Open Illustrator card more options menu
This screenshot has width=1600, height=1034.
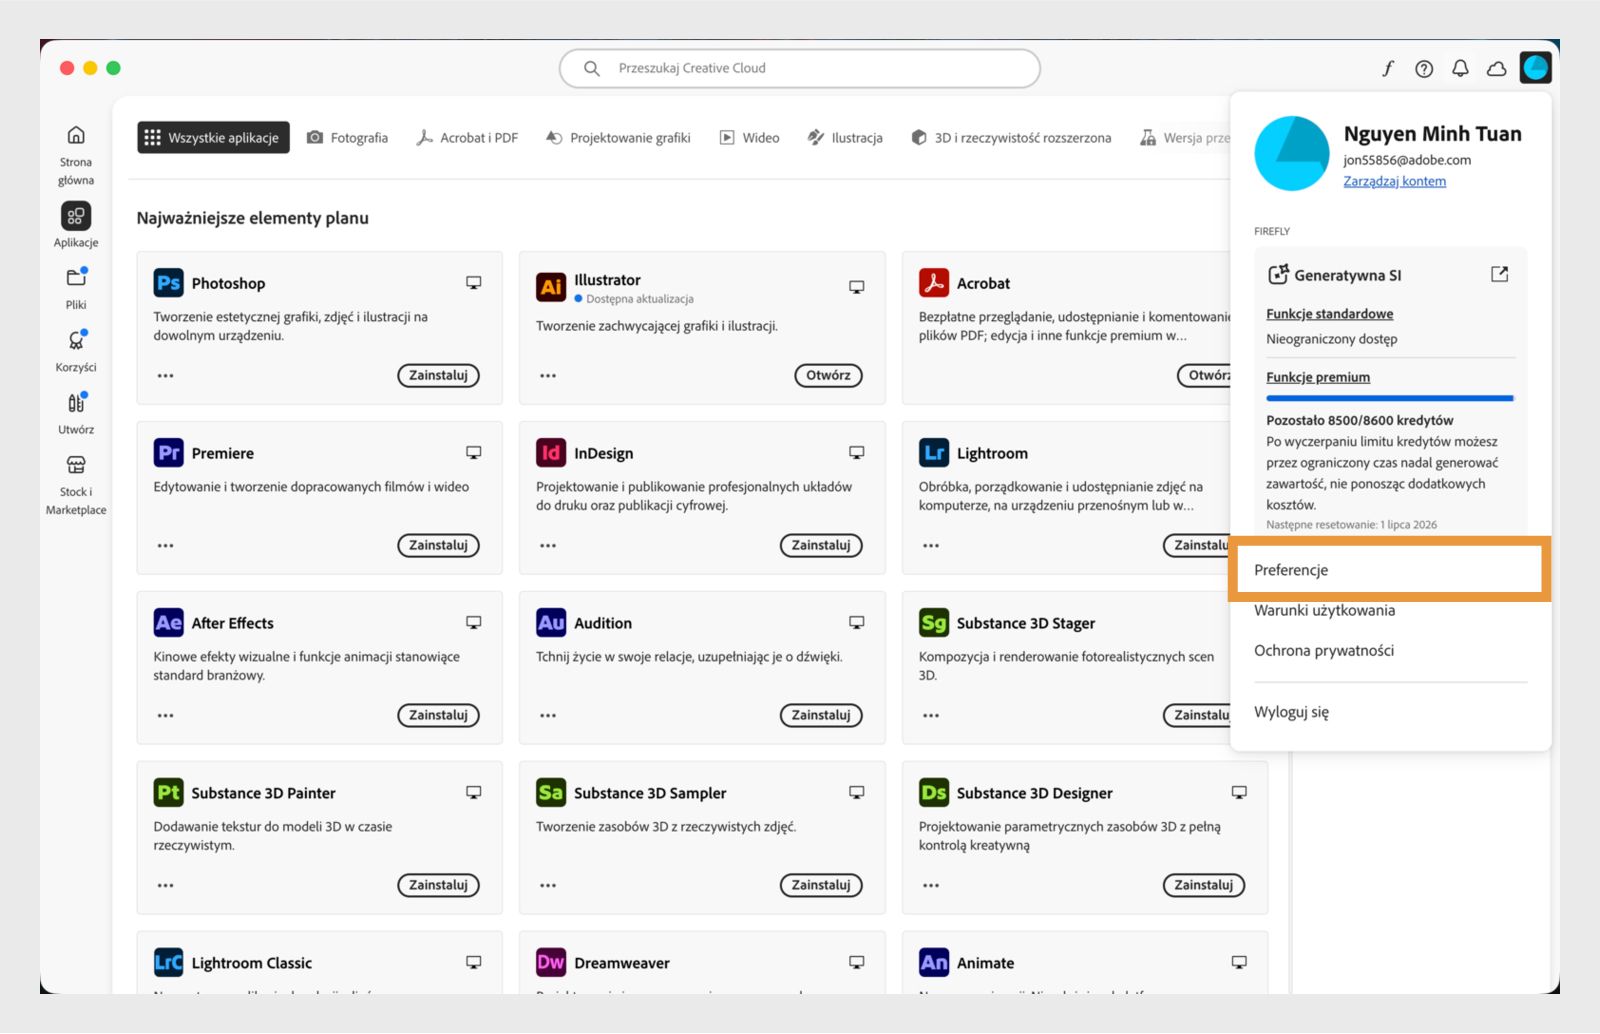coord(548,376)
